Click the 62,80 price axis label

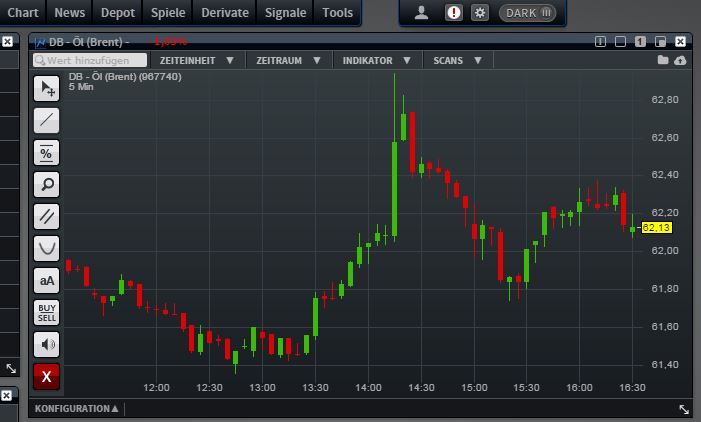(665, 99)
